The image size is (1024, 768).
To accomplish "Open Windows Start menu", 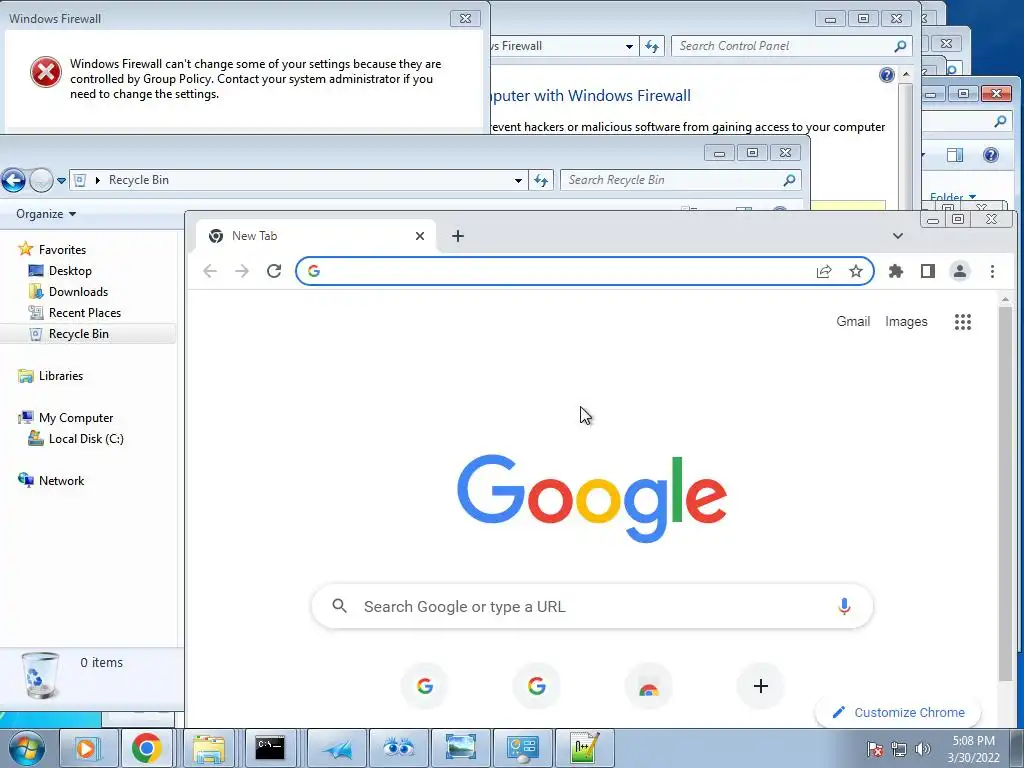I will (25, 748).
